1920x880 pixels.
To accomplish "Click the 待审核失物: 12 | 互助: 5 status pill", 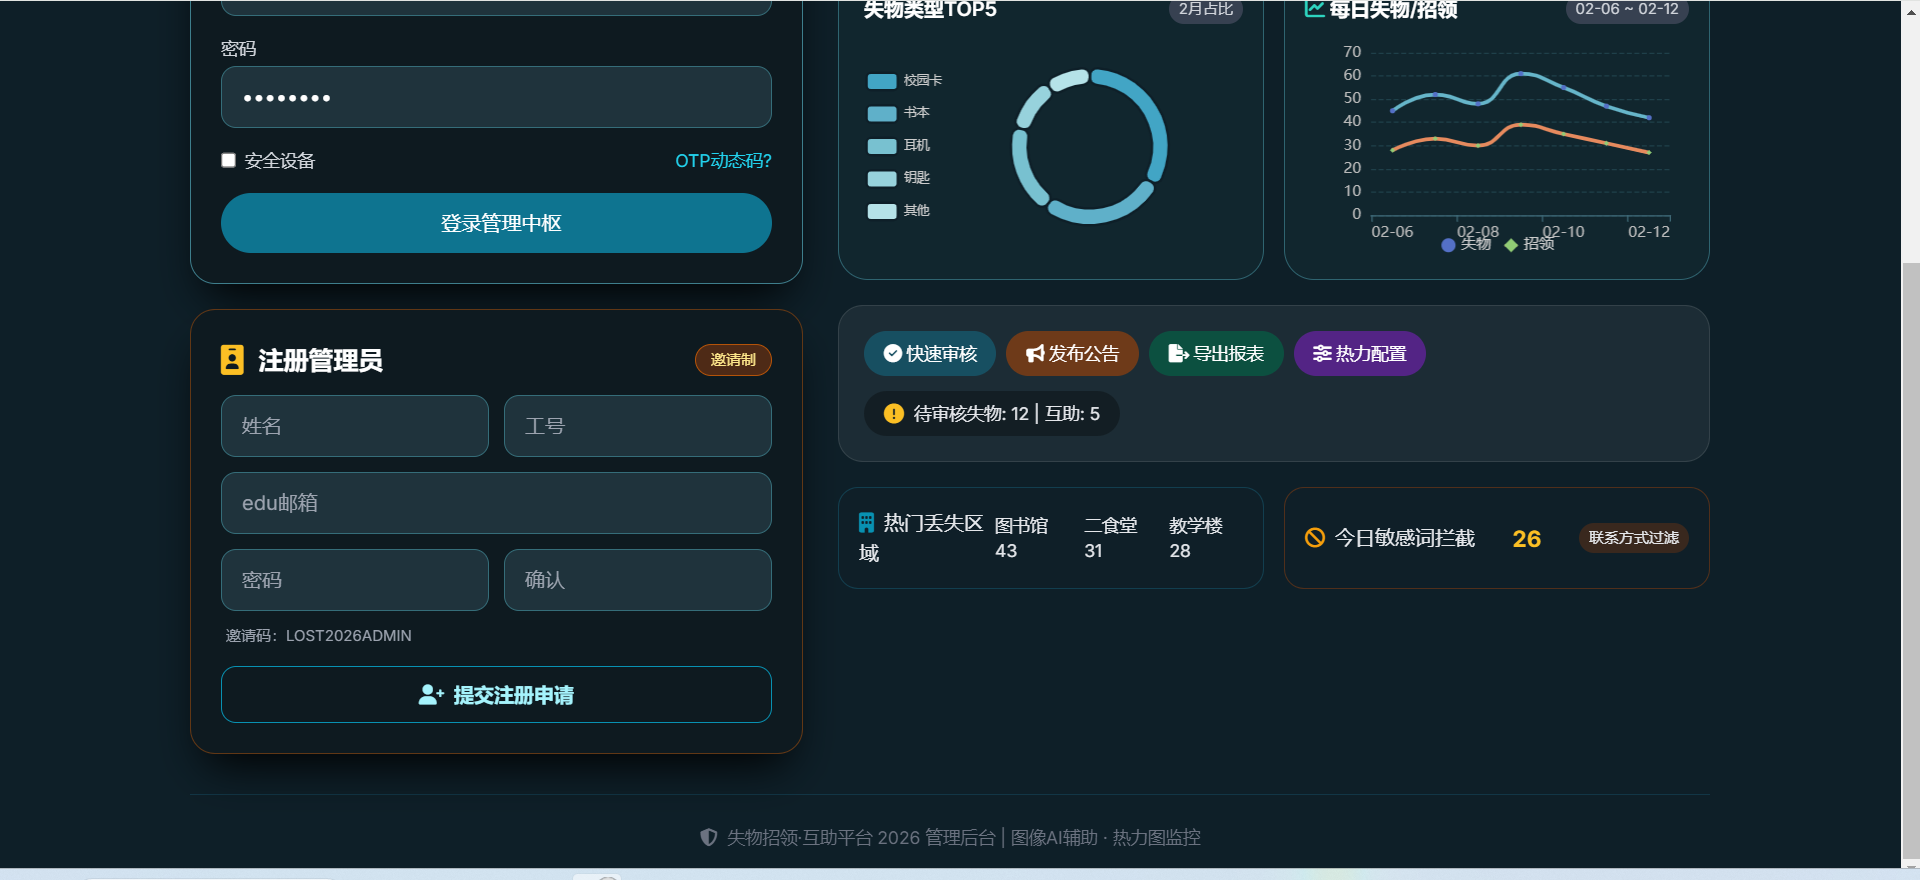I will [x=992, y=413].
